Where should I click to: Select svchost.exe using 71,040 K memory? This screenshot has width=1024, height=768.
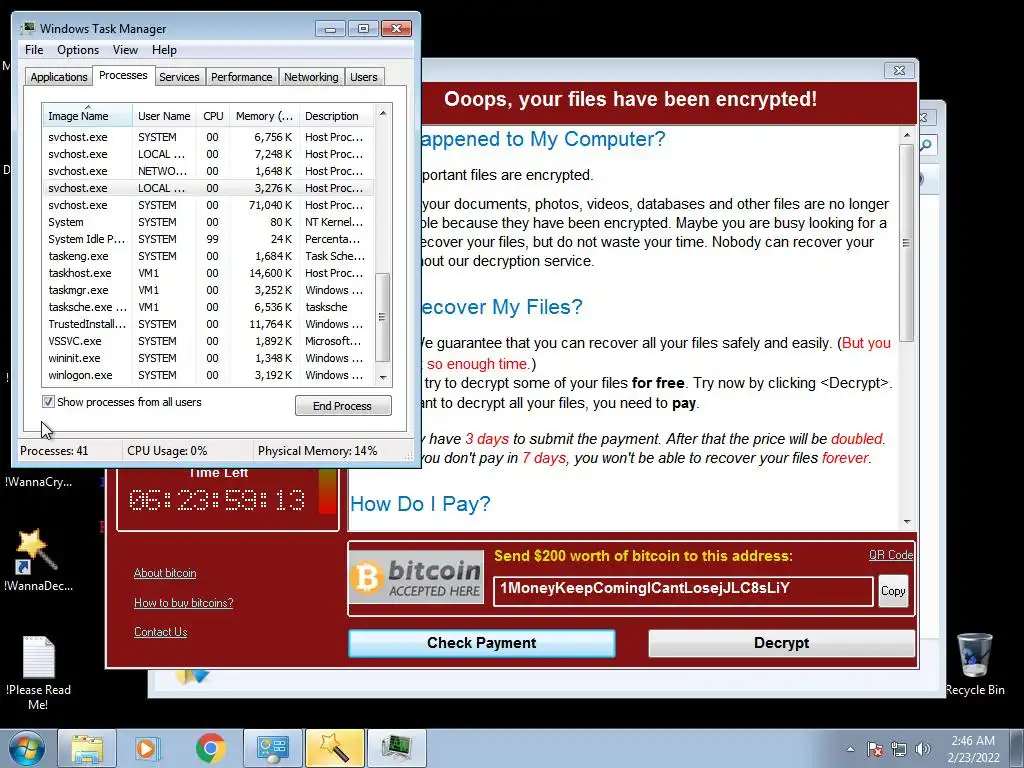[208, 205]
